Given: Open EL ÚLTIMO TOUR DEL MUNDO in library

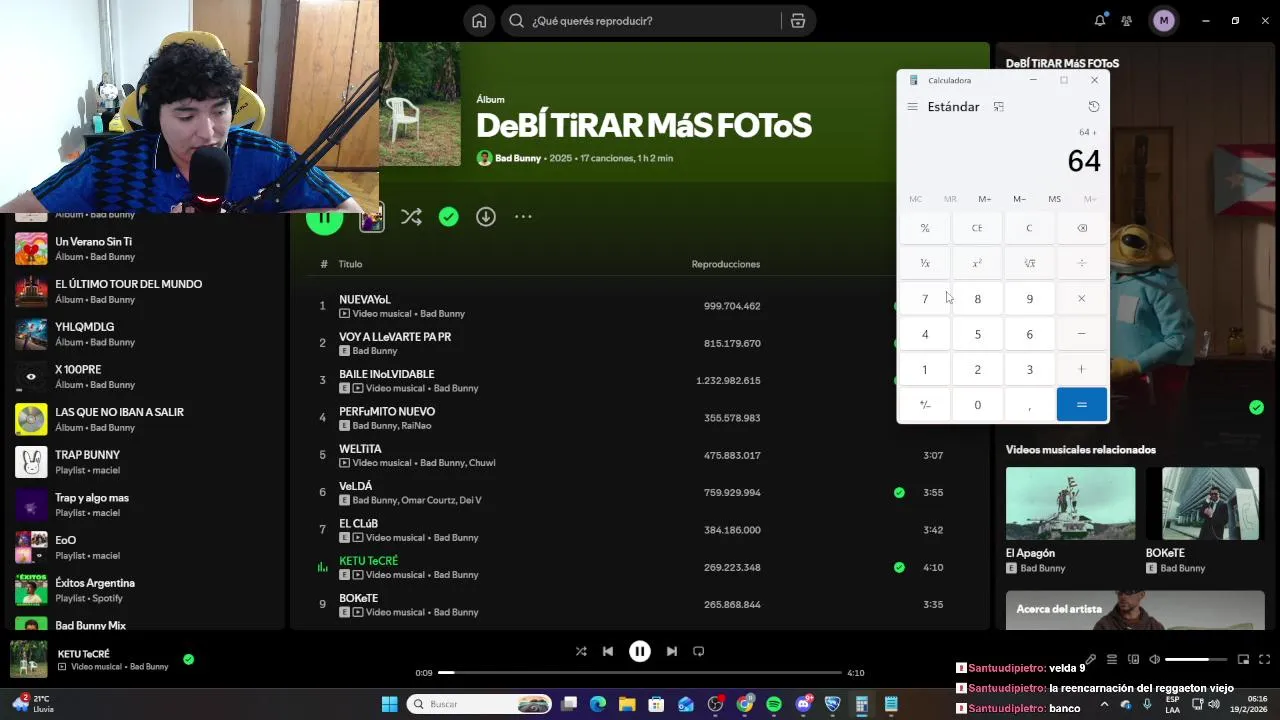Looking at the screenshot, I should 145,291.
